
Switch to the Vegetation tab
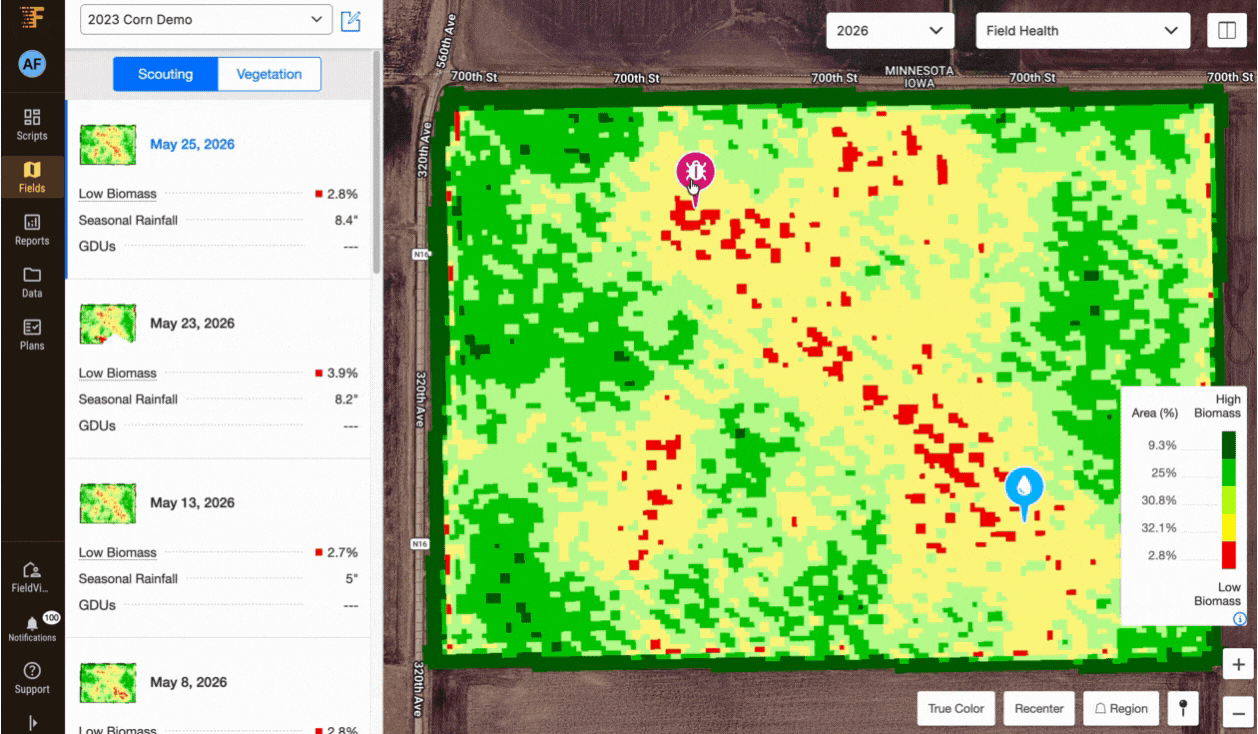click(x=270, y=74)
